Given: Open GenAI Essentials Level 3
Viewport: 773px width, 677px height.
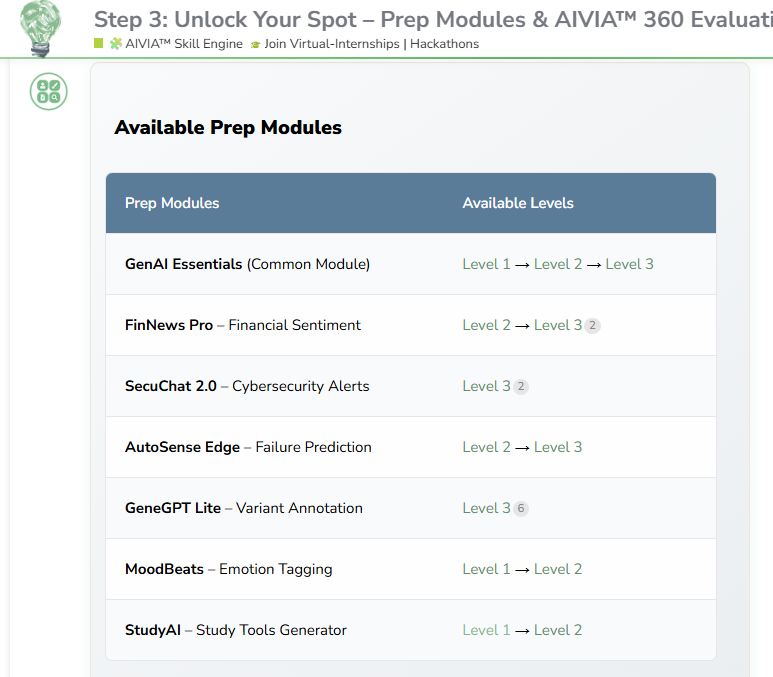Looking at the screenshot, I should (629, 264).
